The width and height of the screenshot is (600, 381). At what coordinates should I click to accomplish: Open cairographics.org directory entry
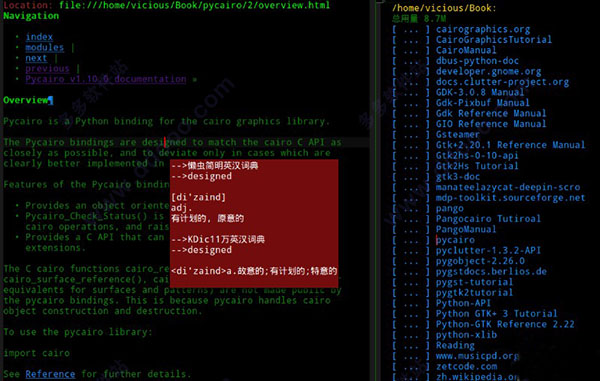(x=483, y=29)
